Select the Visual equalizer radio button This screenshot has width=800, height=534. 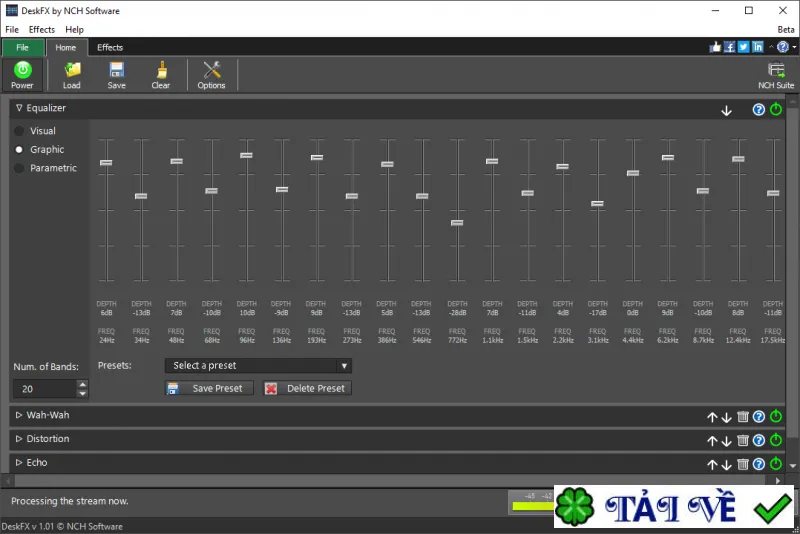point(19,131)
